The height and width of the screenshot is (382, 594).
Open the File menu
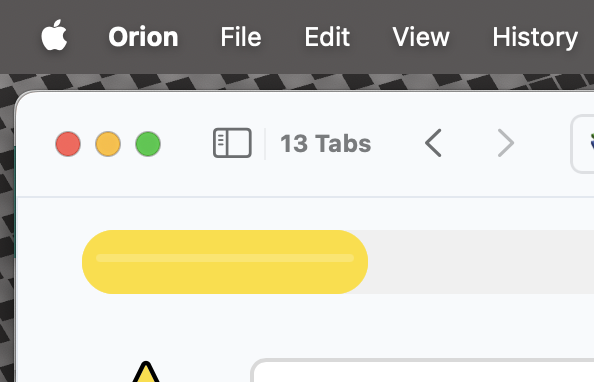point(241,37)
